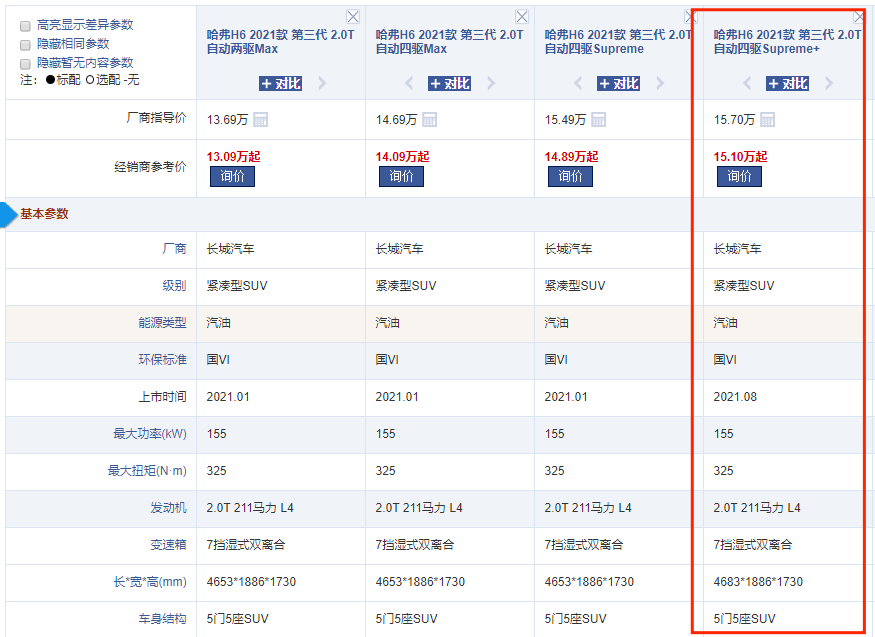Image resolution: width=875 pixels, height=637 pixels.
Task: Click 询价 button under 14.09万起
Action: coord(402,176)
